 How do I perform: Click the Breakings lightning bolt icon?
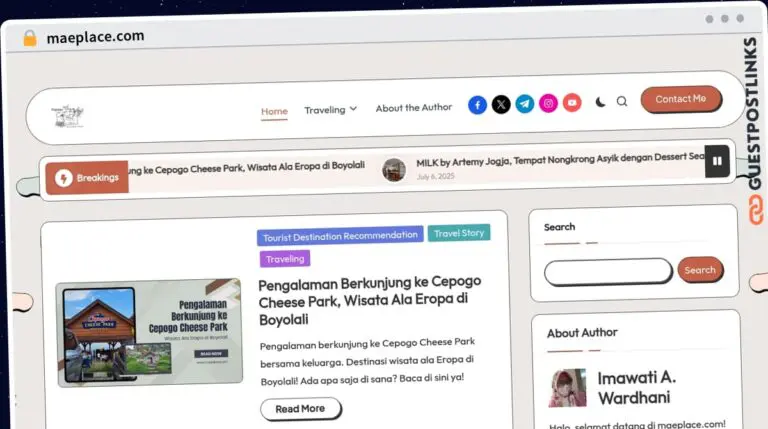click(x=63, y=178)
